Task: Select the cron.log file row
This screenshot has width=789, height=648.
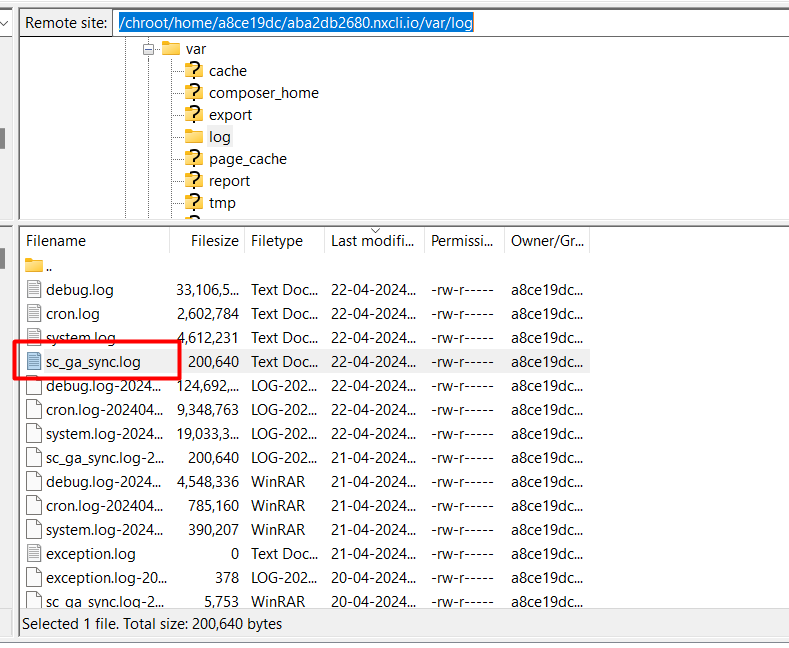Action: [x=72, y=314]
